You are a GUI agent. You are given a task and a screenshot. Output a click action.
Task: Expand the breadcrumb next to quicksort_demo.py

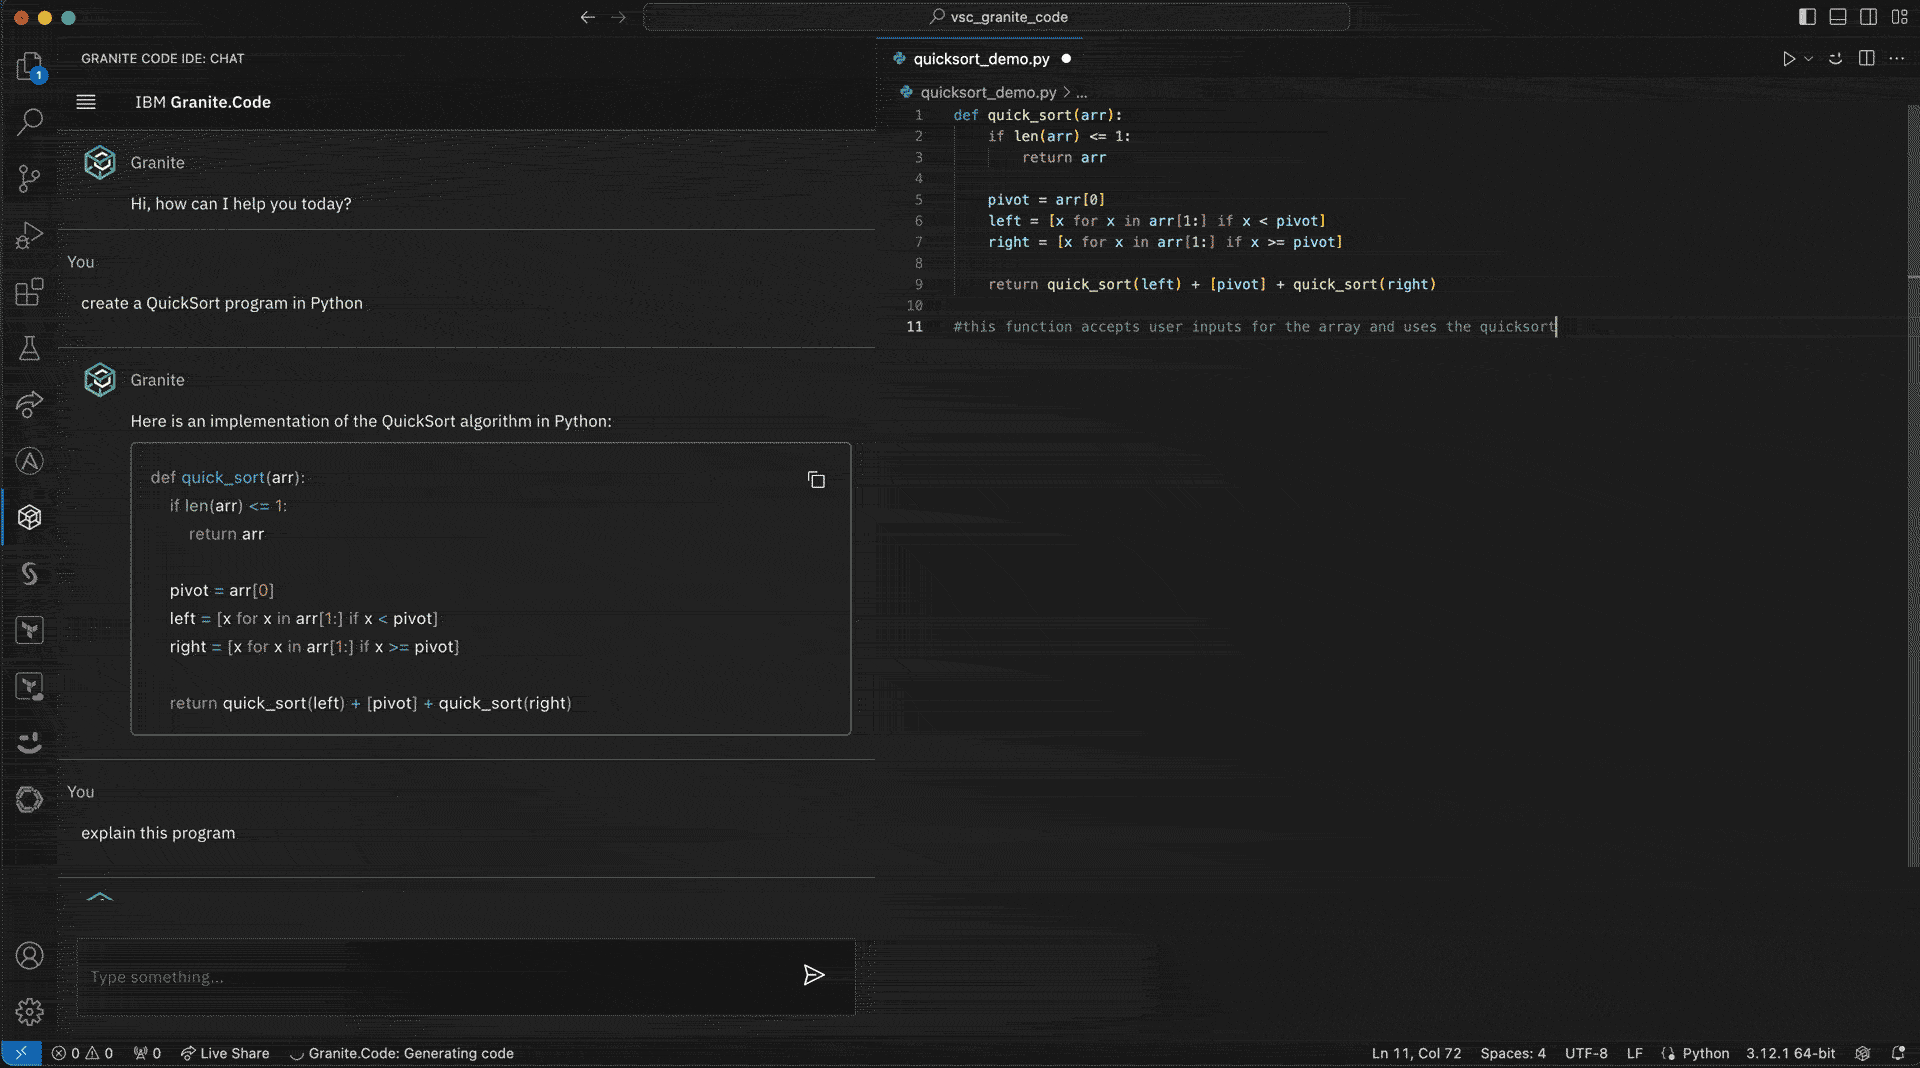tap(1082, 92)
